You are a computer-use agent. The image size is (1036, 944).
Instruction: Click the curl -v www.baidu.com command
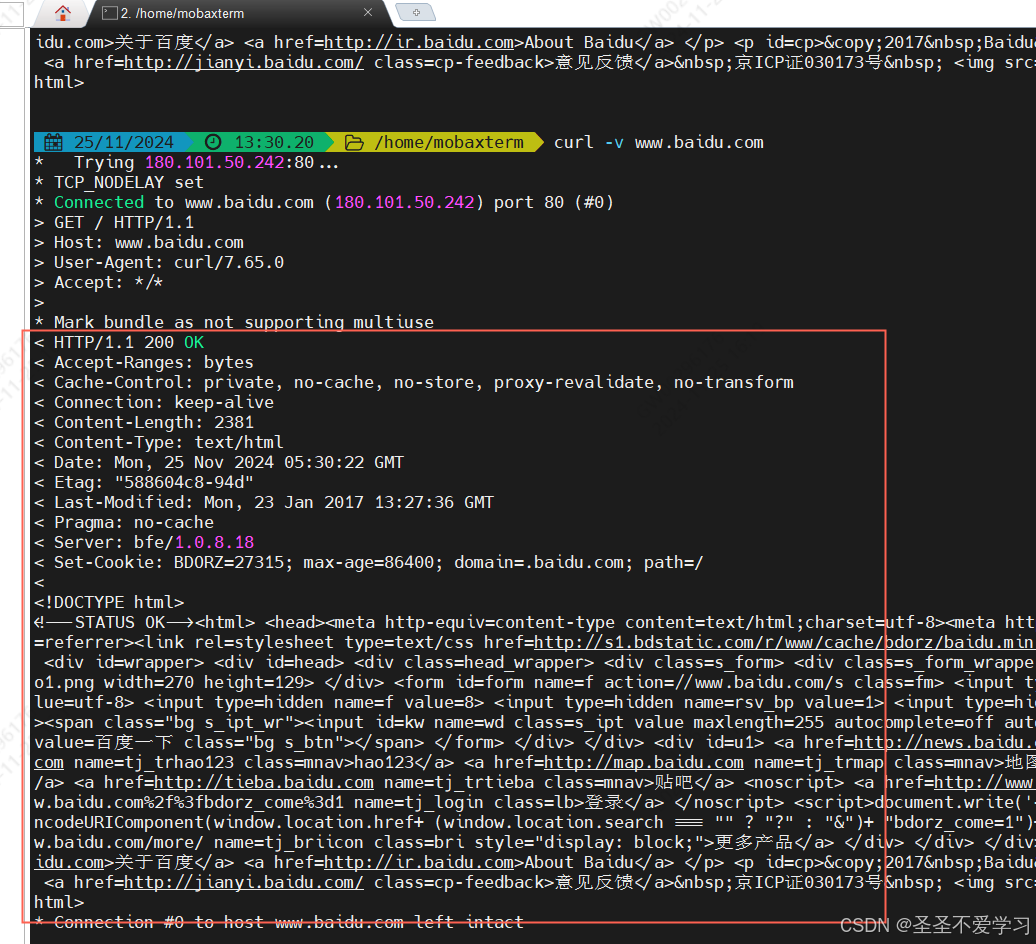click(659, 142)
